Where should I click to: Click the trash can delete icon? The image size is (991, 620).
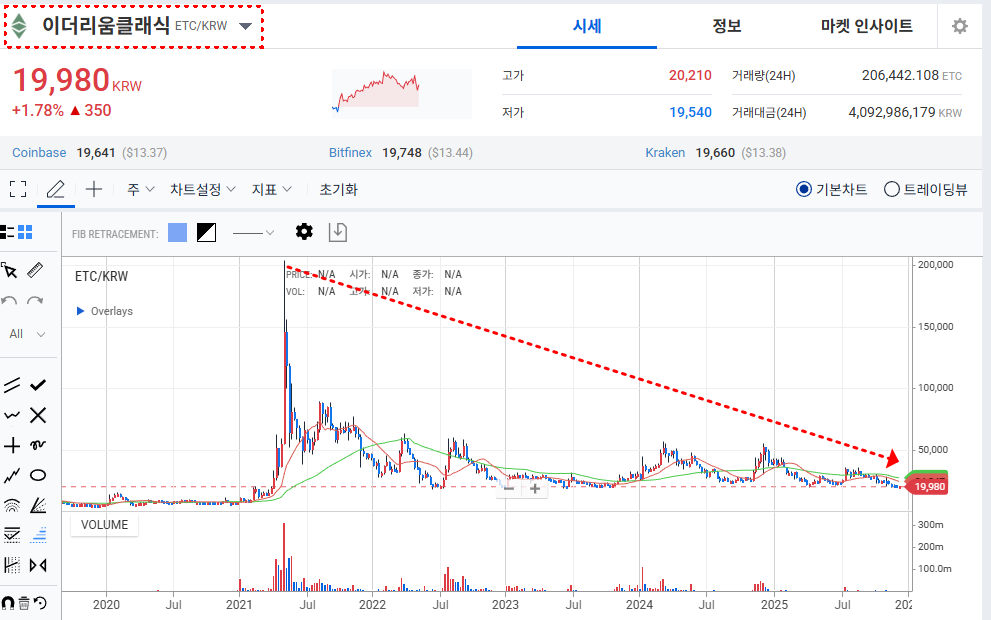[x=24, y=602]
